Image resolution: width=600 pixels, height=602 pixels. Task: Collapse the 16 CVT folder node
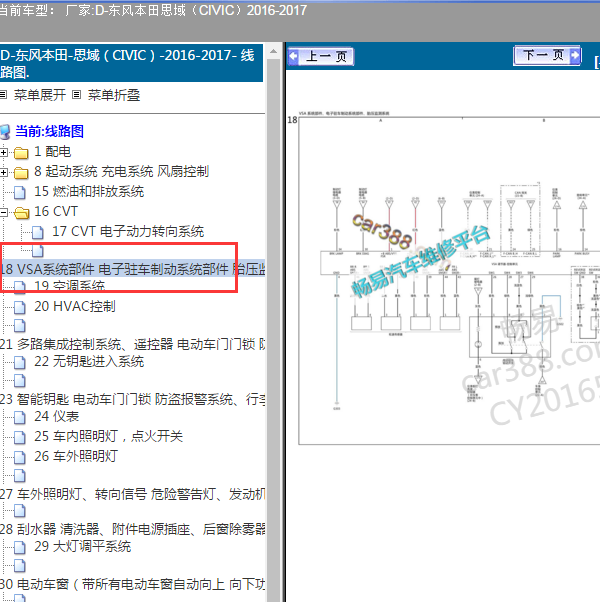tap(3, 212)
